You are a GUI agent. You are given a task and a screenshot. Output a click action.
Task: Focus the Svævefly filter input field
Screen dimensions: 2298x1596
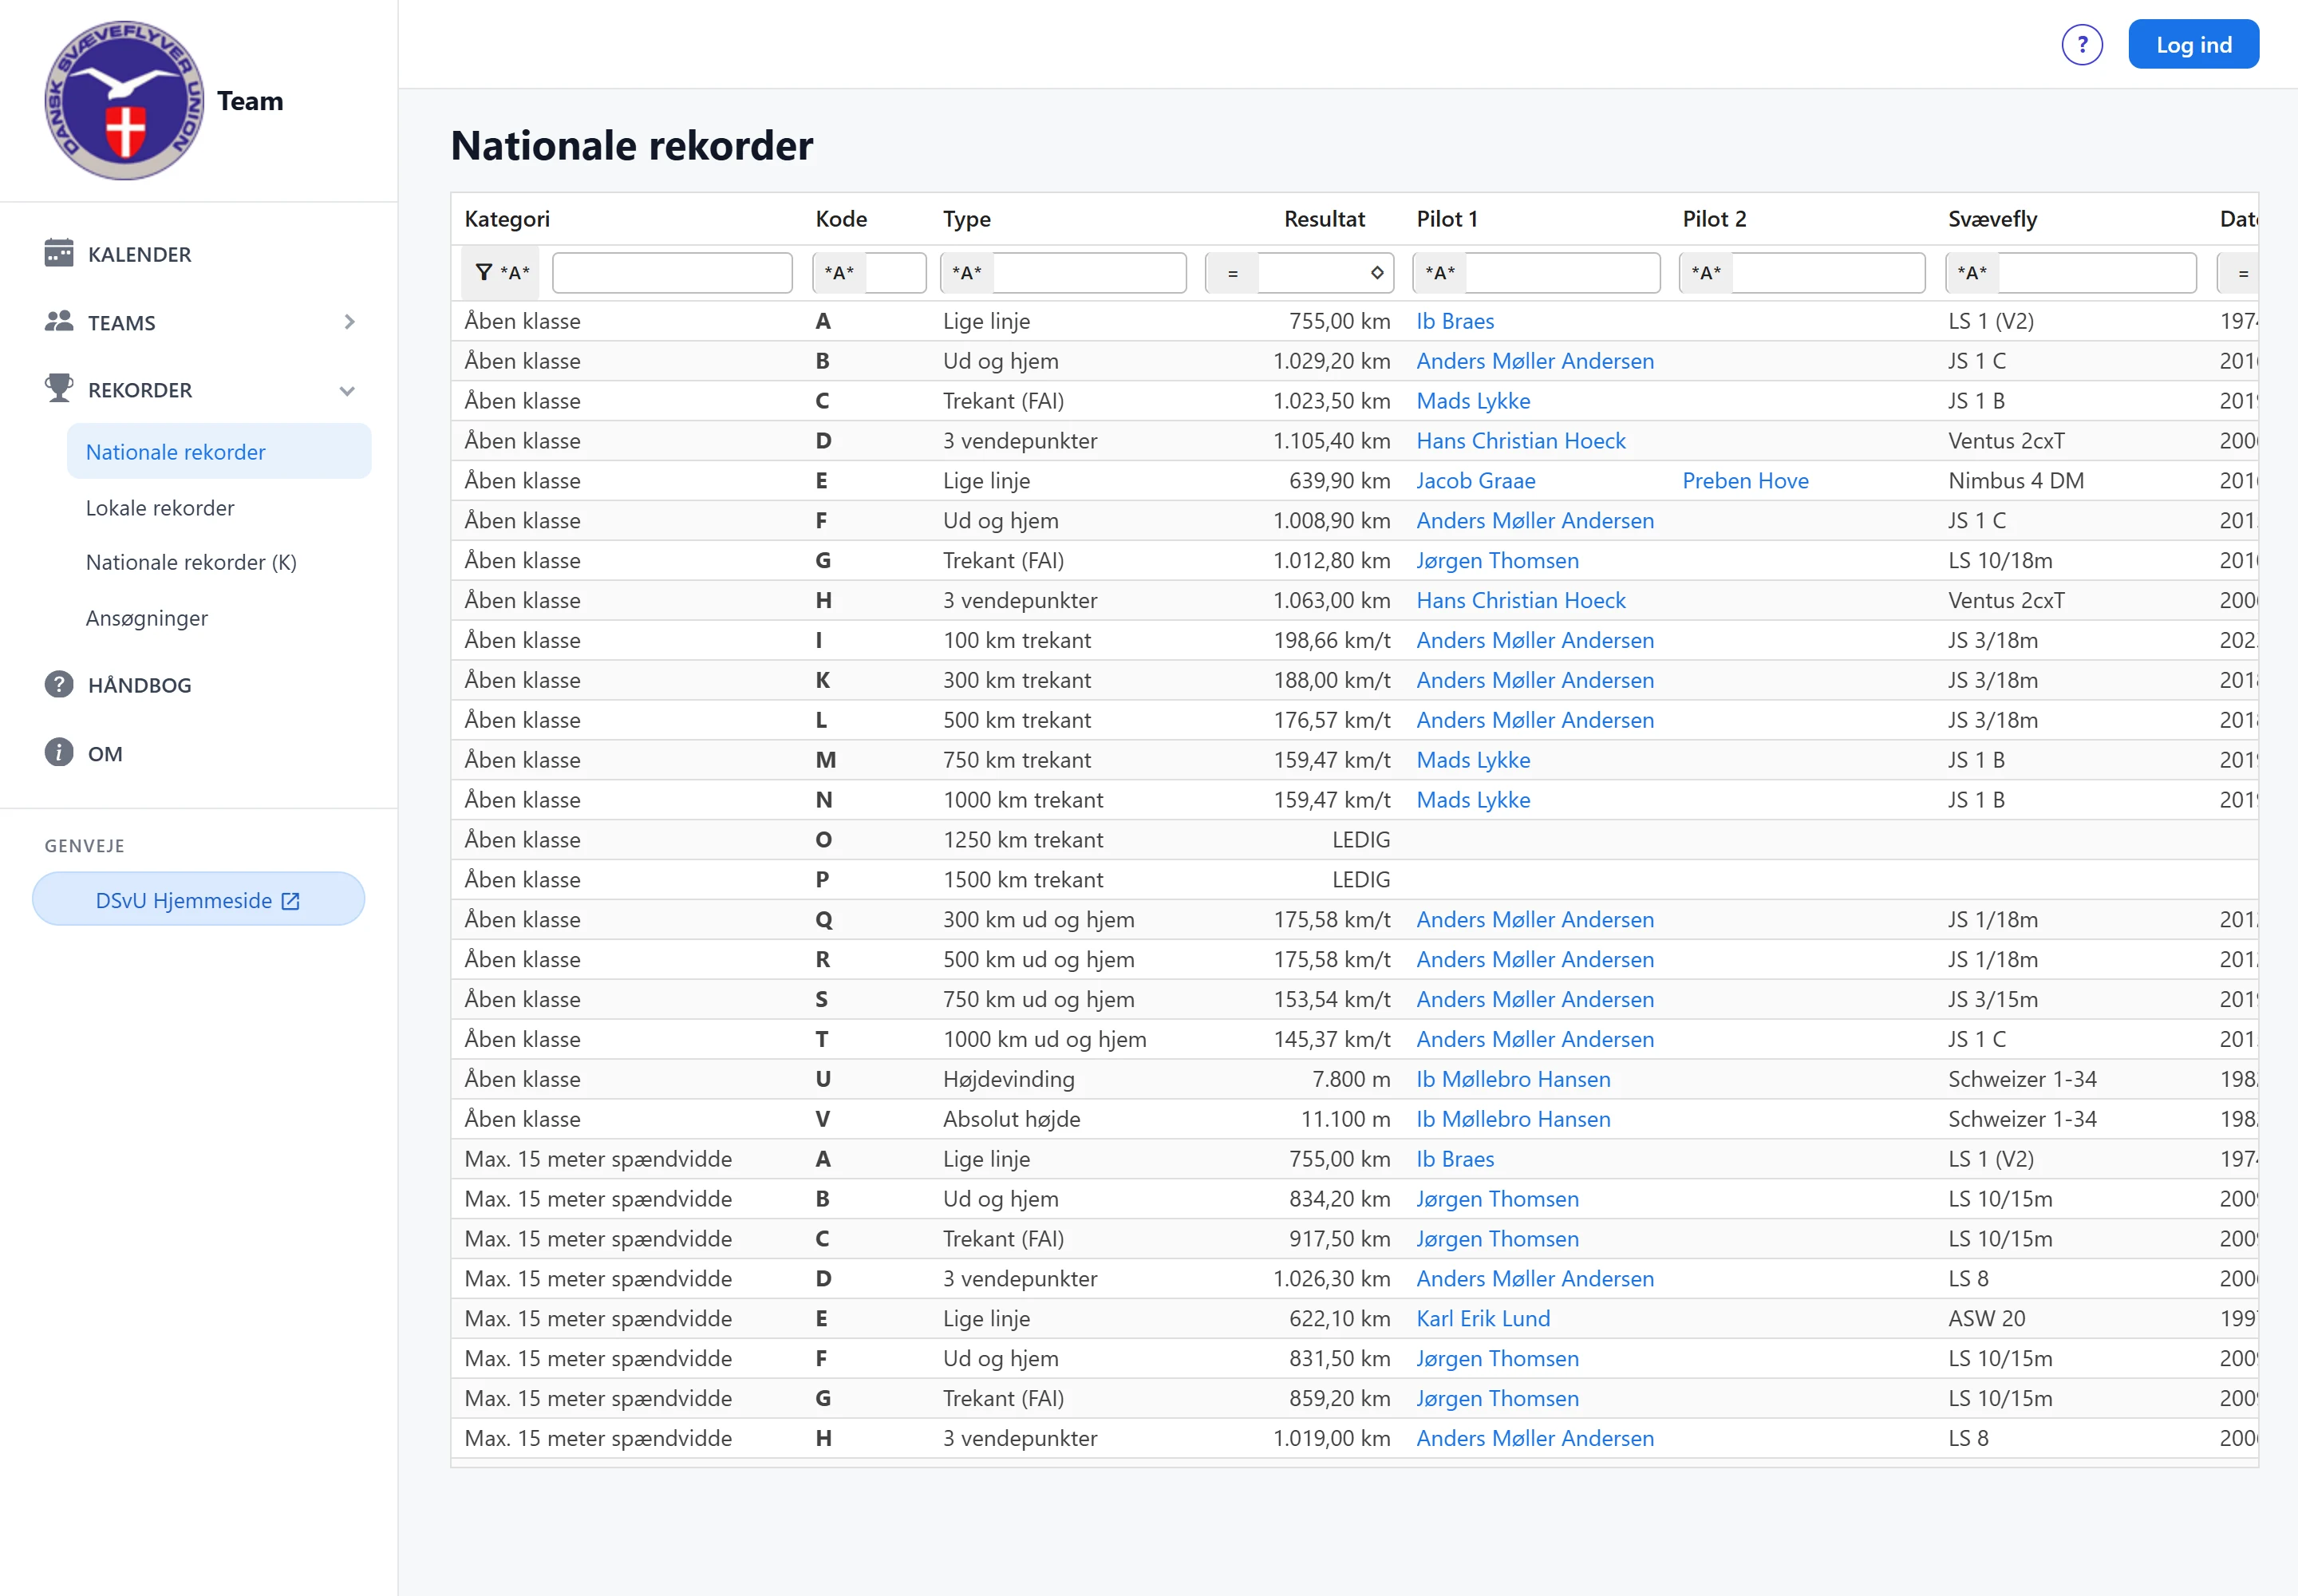pyautogui.click(x=2097, y=273)
